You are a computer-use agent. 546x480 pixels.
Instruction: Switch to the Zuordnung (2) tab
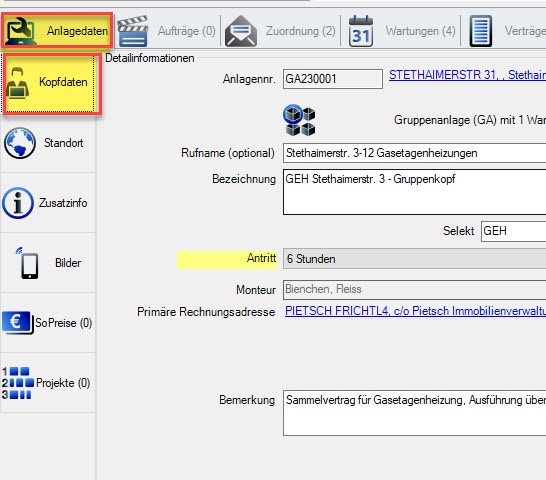coord(281,31)
